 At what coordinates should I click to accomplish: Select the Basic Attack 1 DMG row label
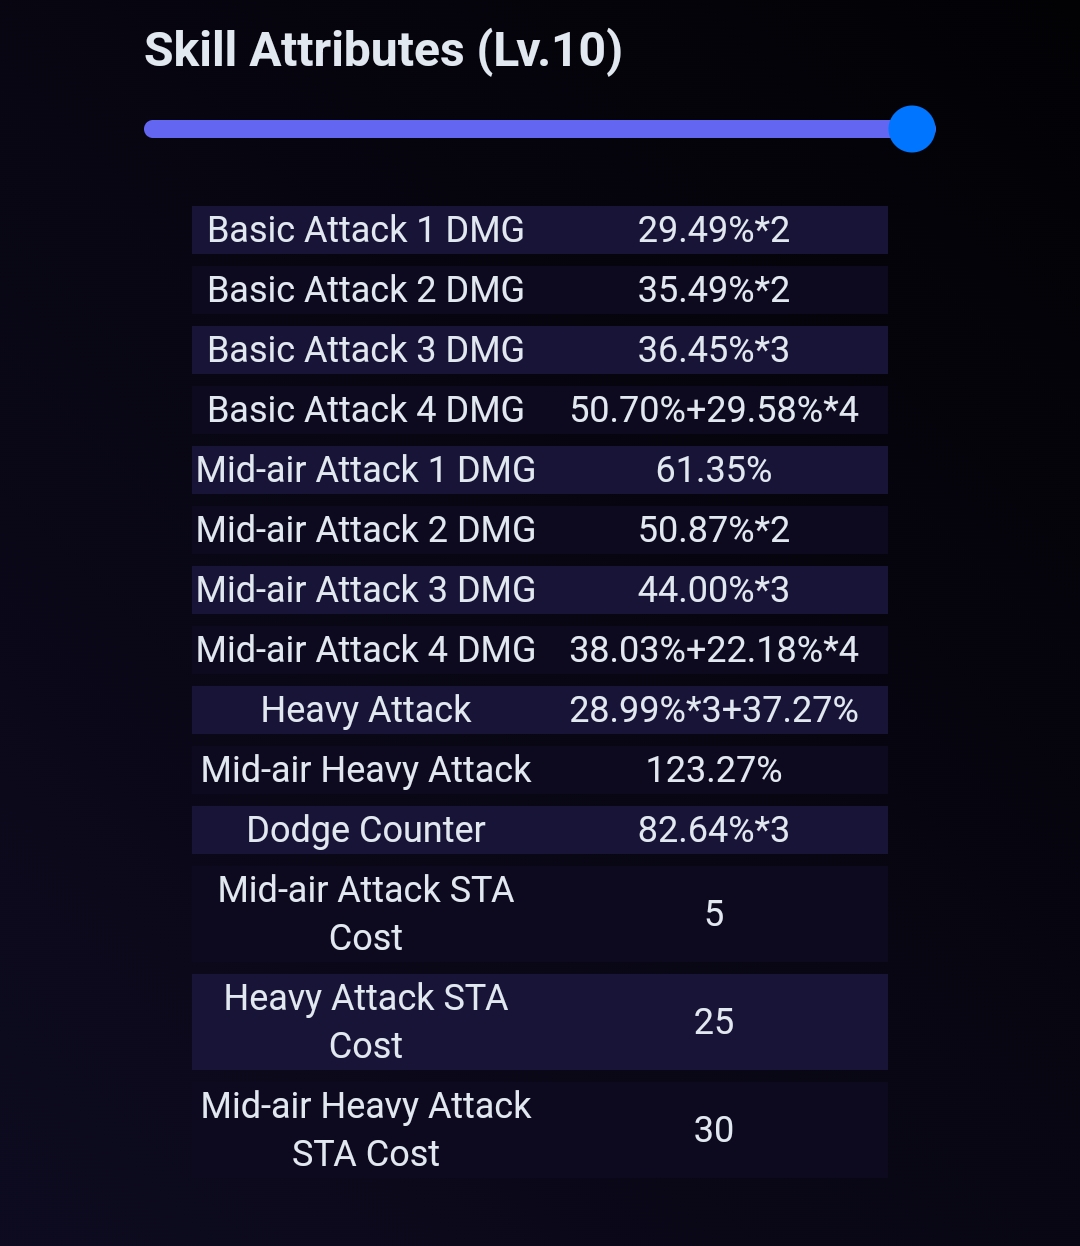point(366,230)
